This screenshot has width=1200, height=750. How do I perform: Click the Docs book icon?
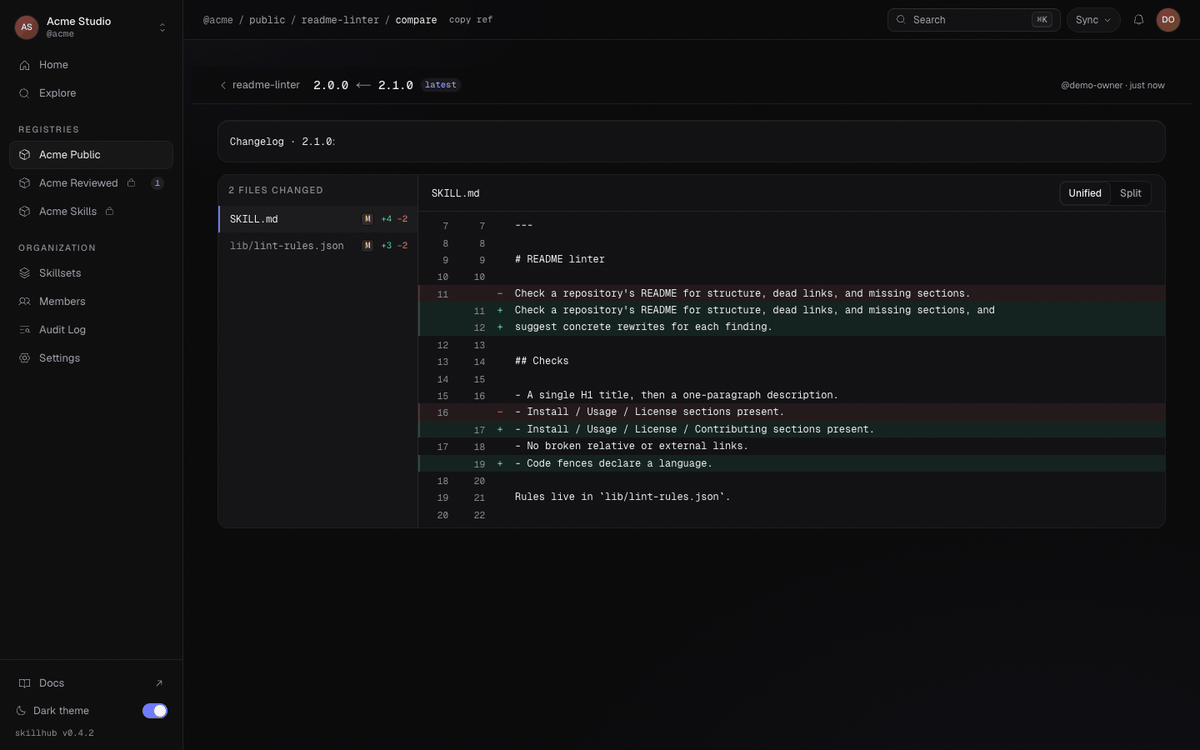tap(24, 683)
